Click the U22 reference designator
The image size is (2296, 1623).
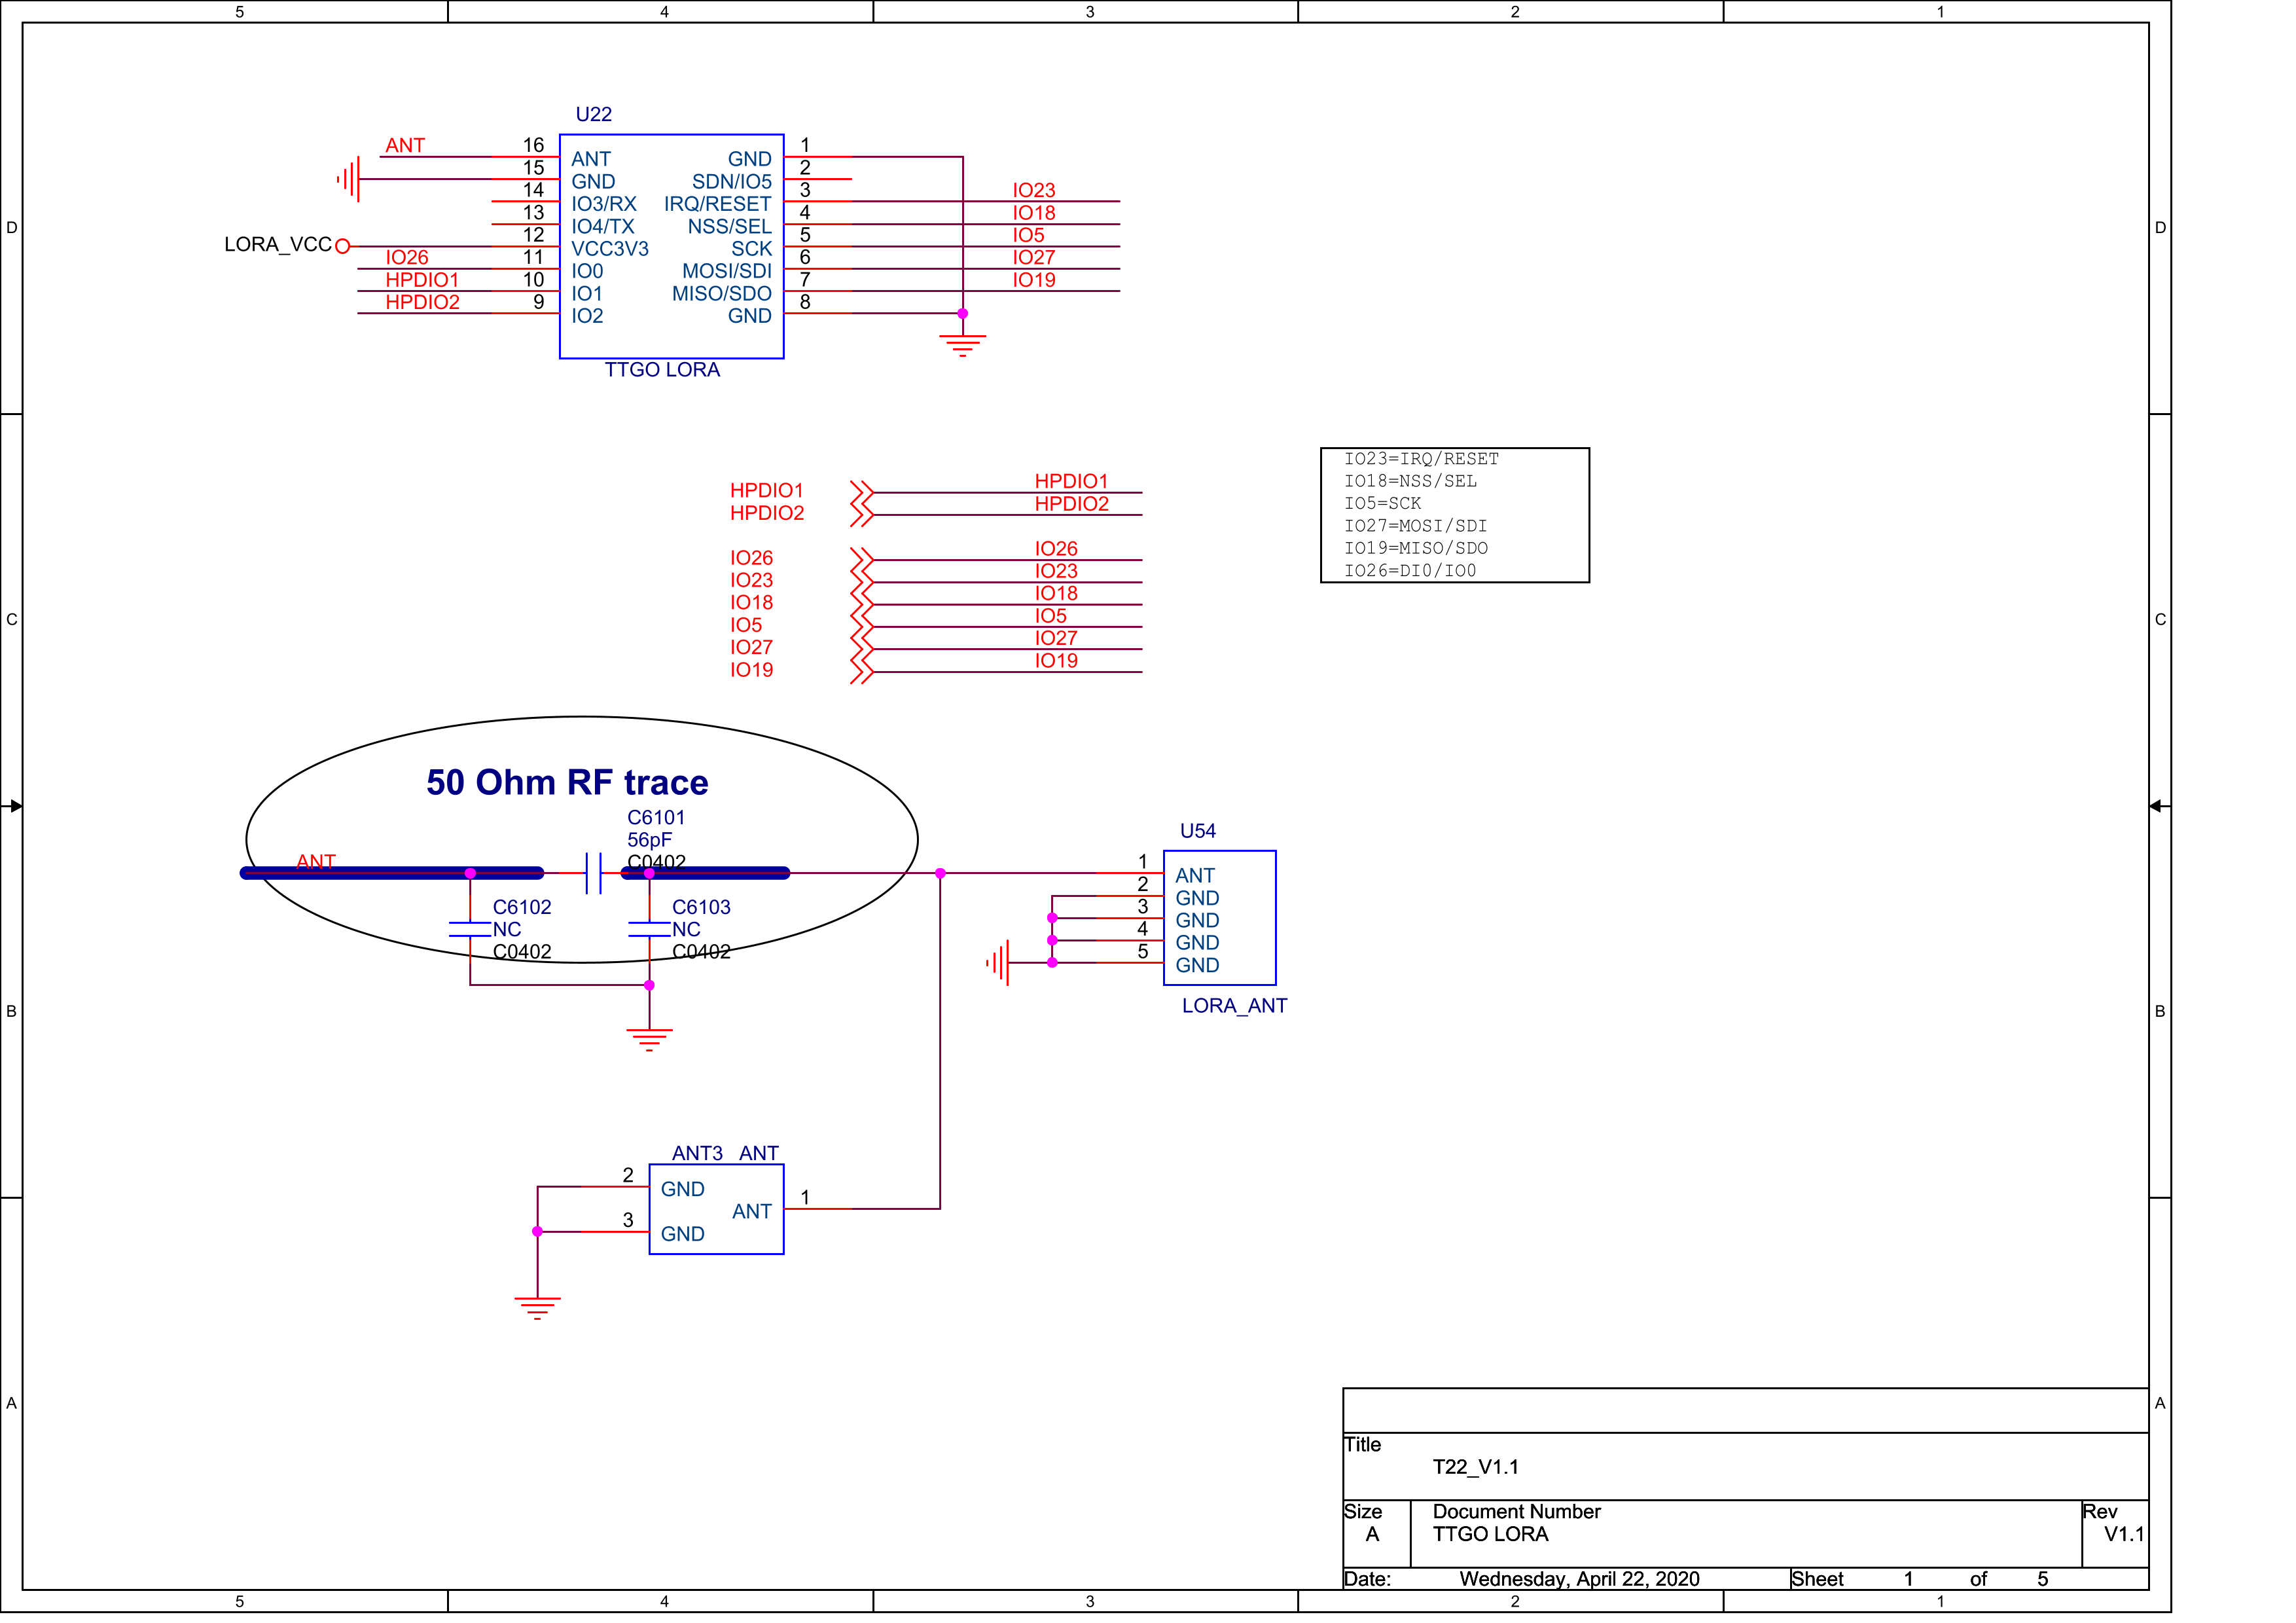594,114
